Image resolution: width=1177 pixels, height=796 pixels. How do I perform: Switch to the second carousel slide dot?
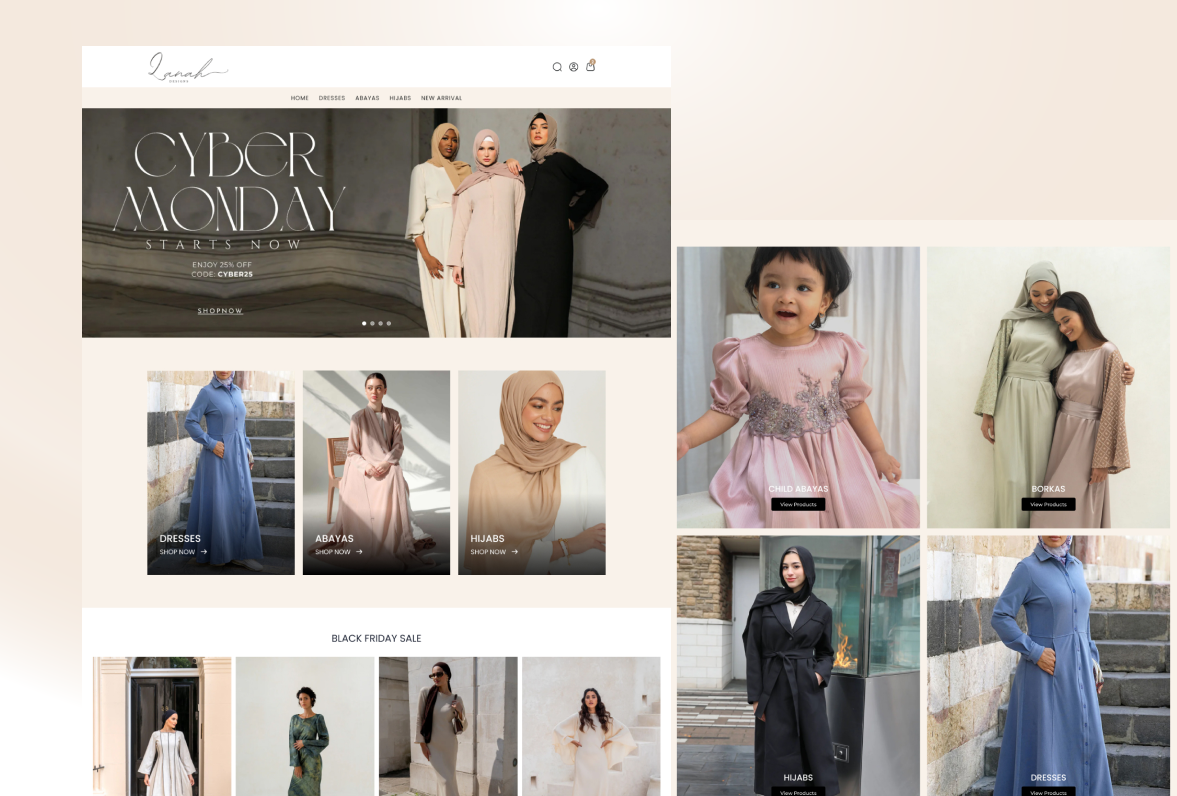click(x=372, y=323)
